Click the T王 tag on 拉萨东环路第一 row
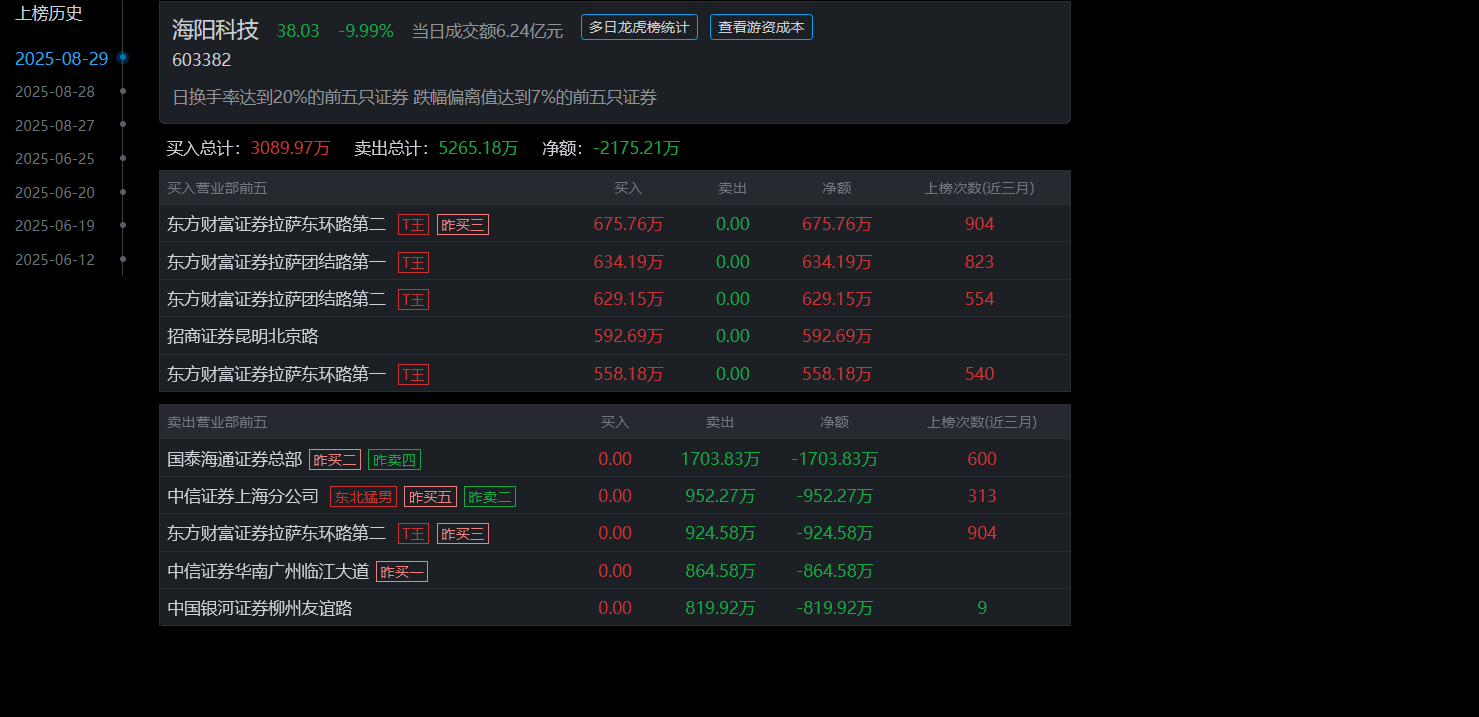The image size is (1479, 717). pos(413,374)
